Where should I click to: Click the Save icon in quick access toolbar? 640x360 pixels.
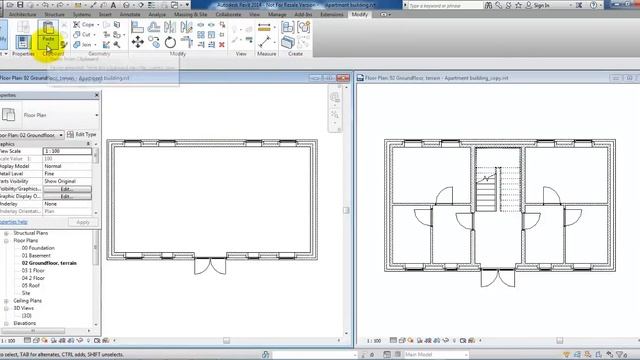20,5
